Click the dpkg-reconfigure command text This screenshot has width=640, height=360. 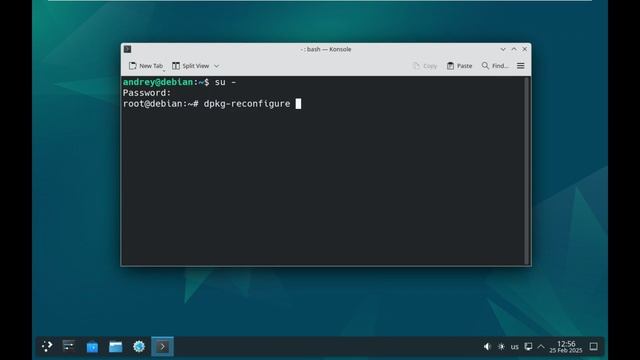tap(247, 104)
